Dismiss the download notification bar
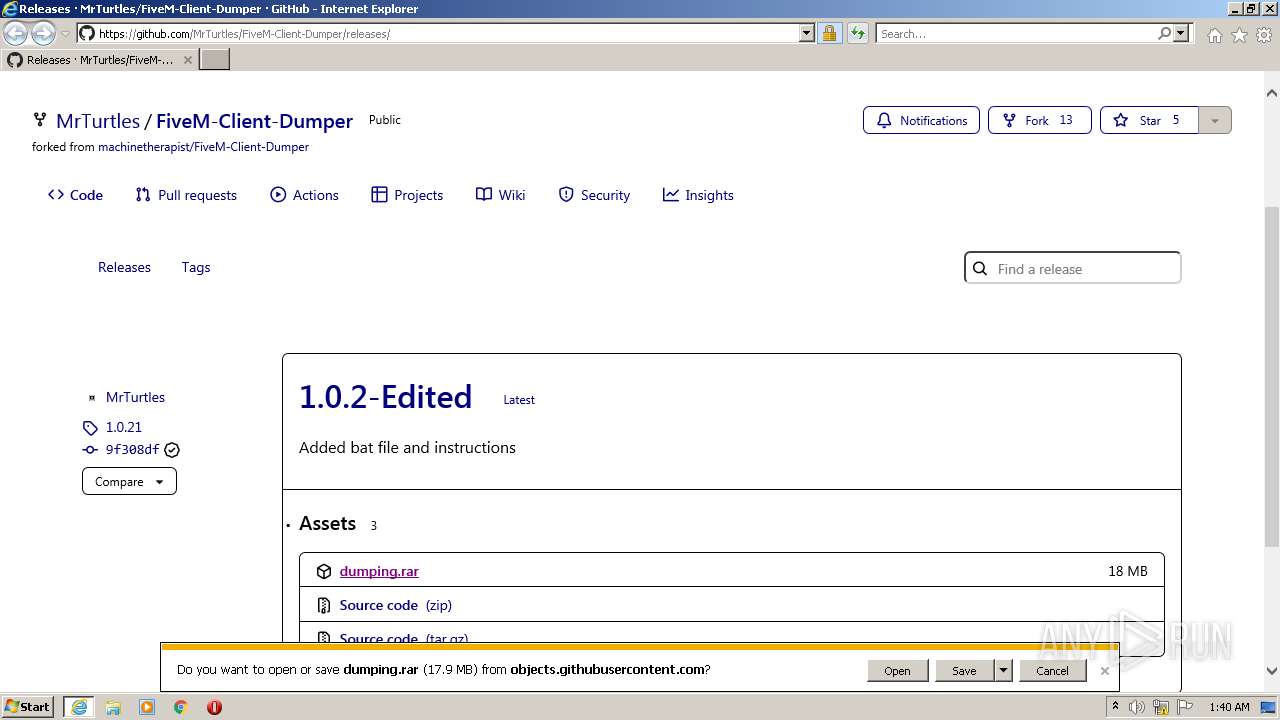The width and height of the screenshot is (1280, 720). [x=1105, y=670]
